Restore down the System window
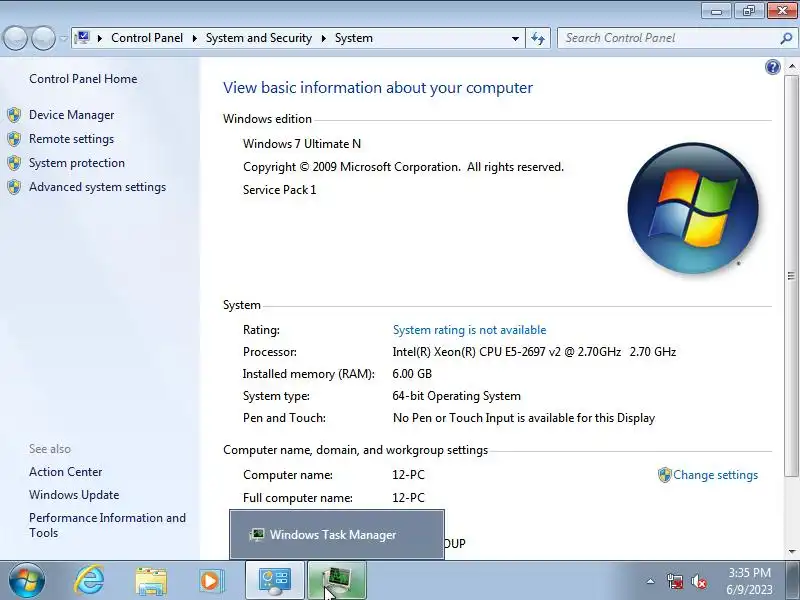This screenshot has width=800, height=600. click(x=748, y=11)
